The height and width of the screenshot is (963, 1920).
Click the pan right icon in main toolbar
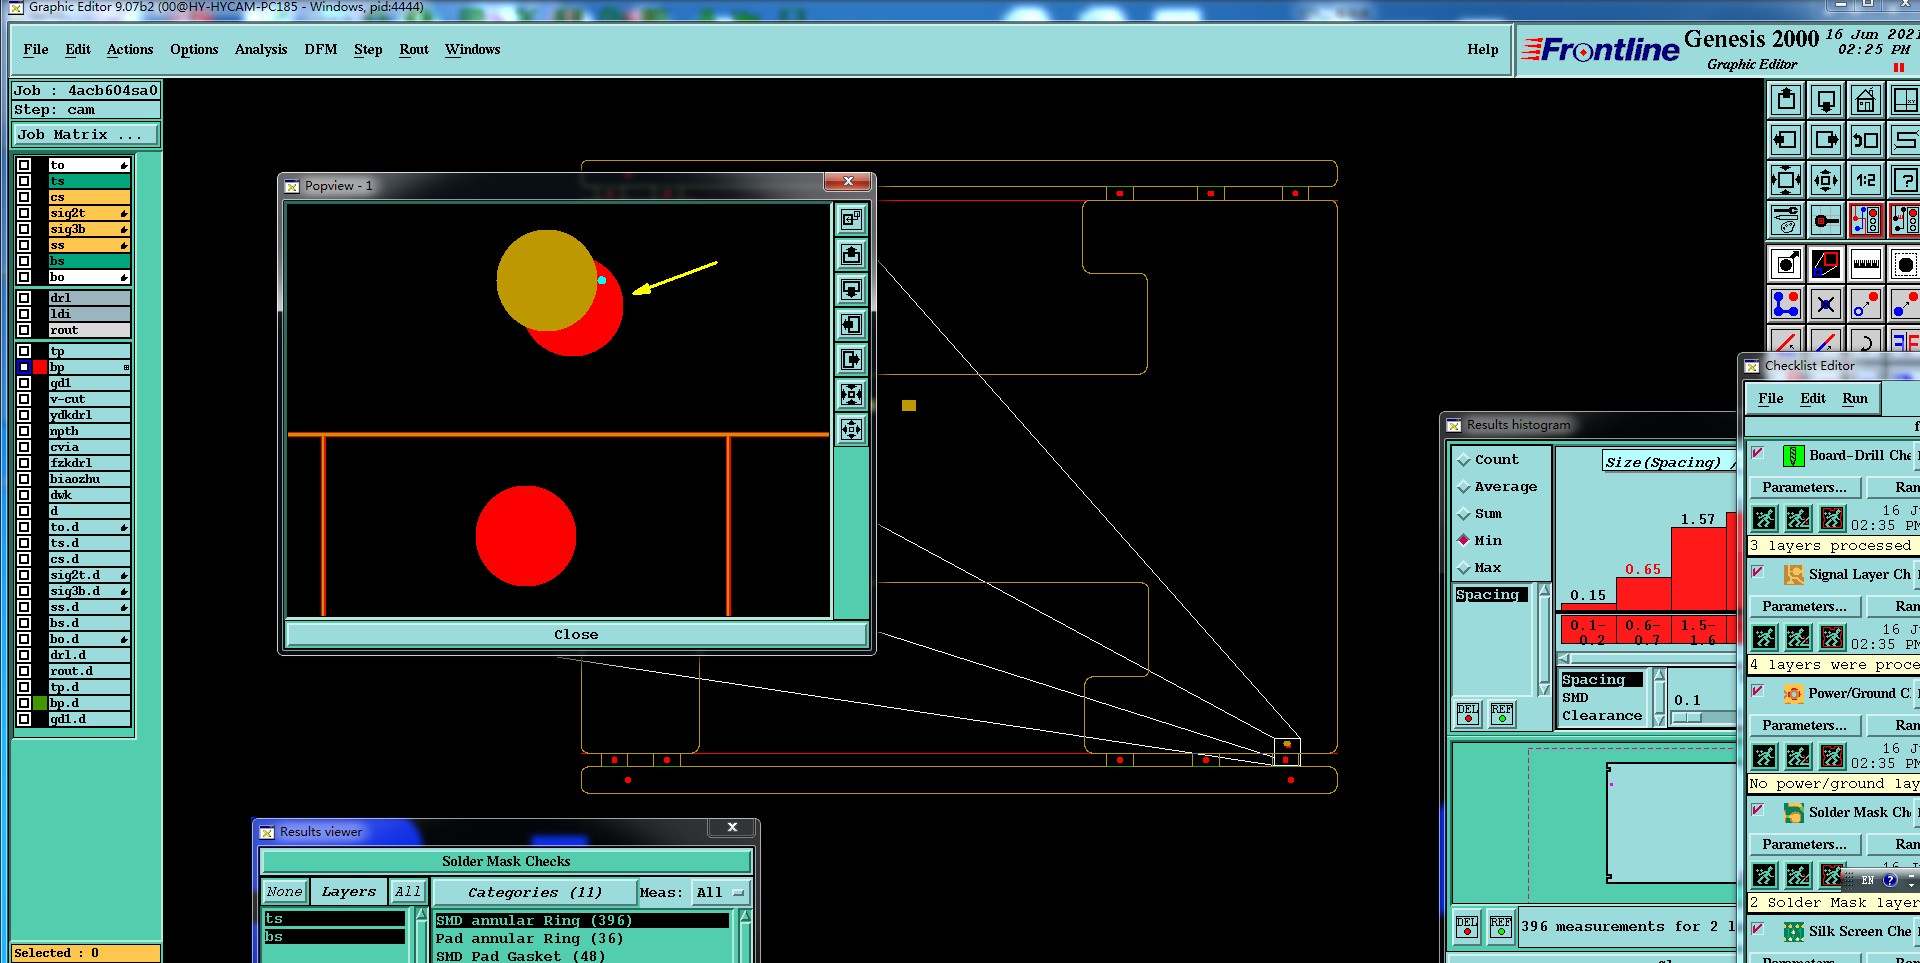point(1826,140)
